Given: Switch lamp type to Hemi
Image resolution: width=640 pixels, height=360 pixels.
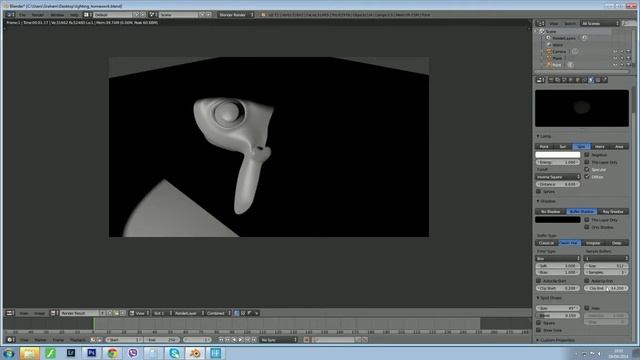Looking at the screenshot, I should pyautogui.click(x=600, y=146).
